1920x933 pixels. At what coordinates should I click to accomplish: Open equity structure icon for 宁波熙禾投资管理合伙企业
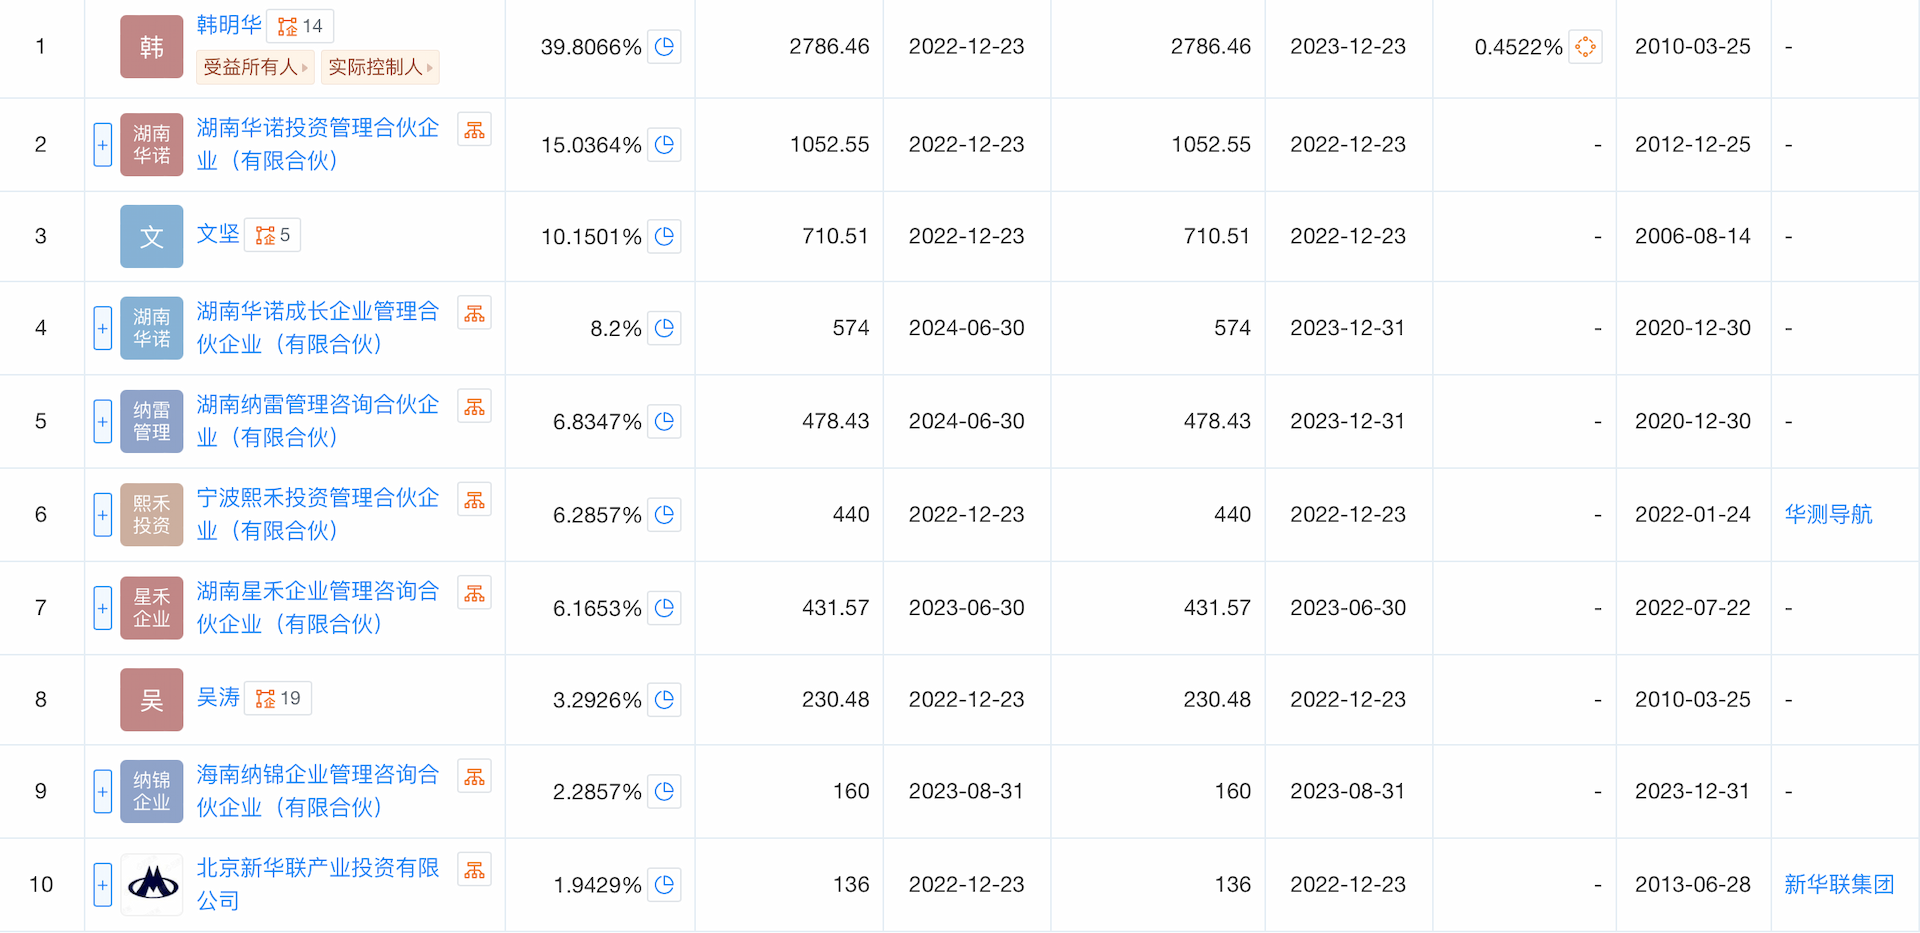click(474, 500)
